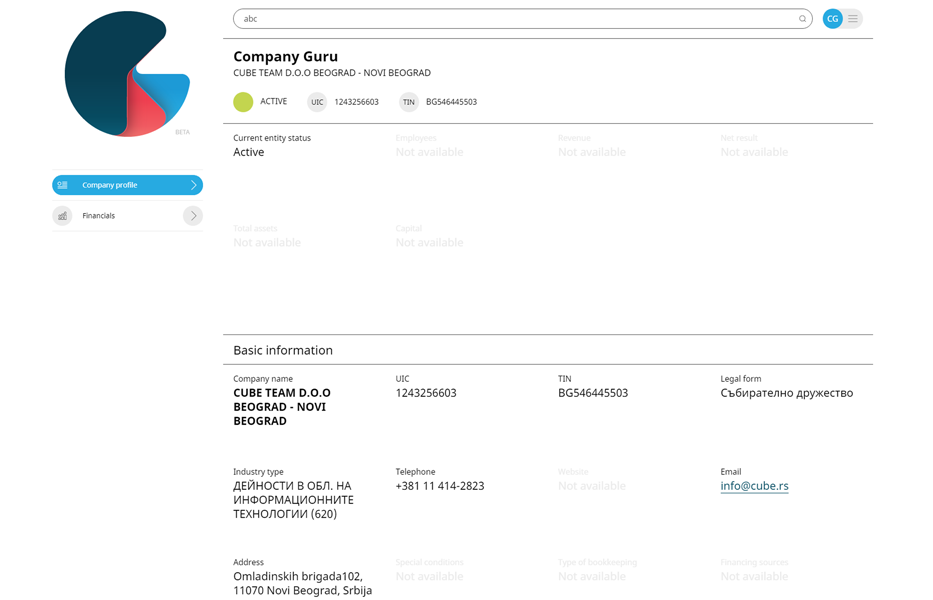
Task: Select the ACTIVE status label
Action: (x=274, y=102)
